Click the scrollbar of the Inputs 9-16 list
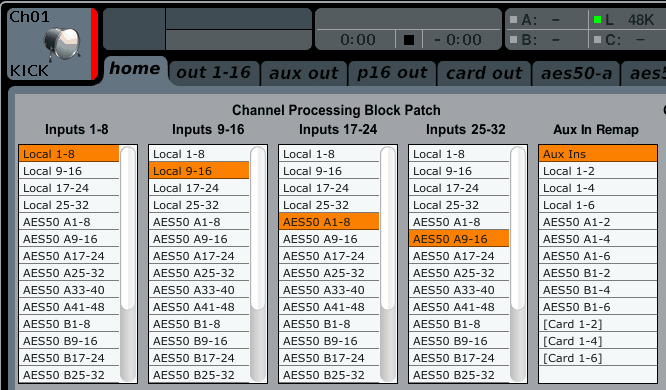This screenshot has width=666, height=390. coord(258,263)
